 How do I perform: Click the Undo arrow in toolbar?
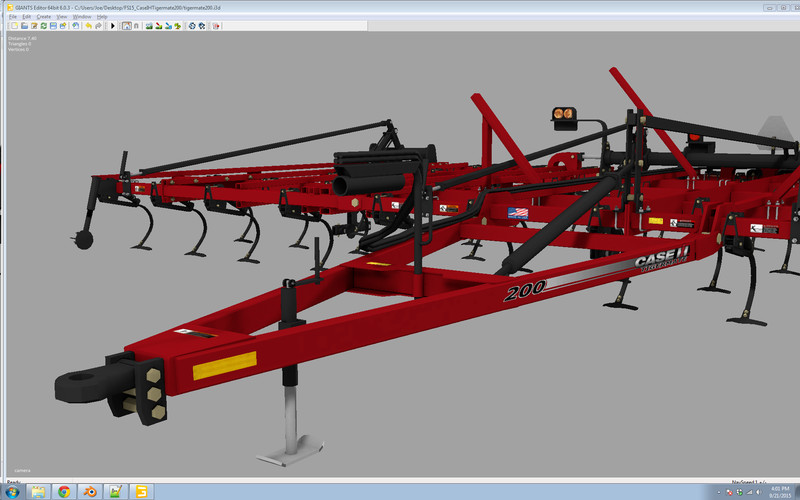88,25
